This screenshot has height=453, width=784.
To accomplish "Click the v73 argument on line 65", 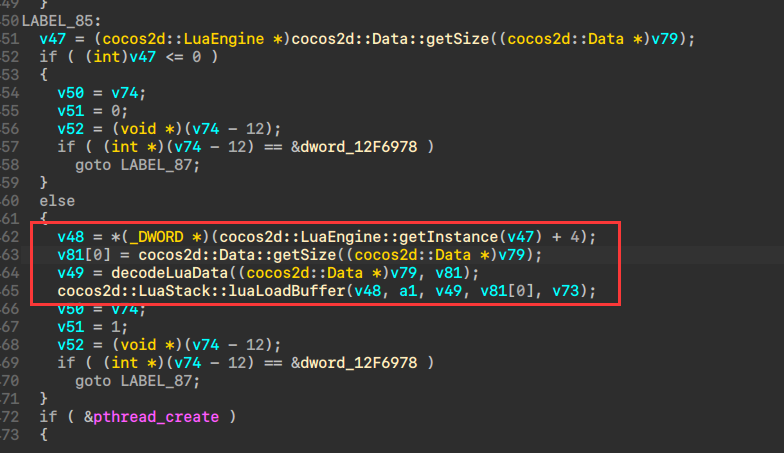I will 566,291.
